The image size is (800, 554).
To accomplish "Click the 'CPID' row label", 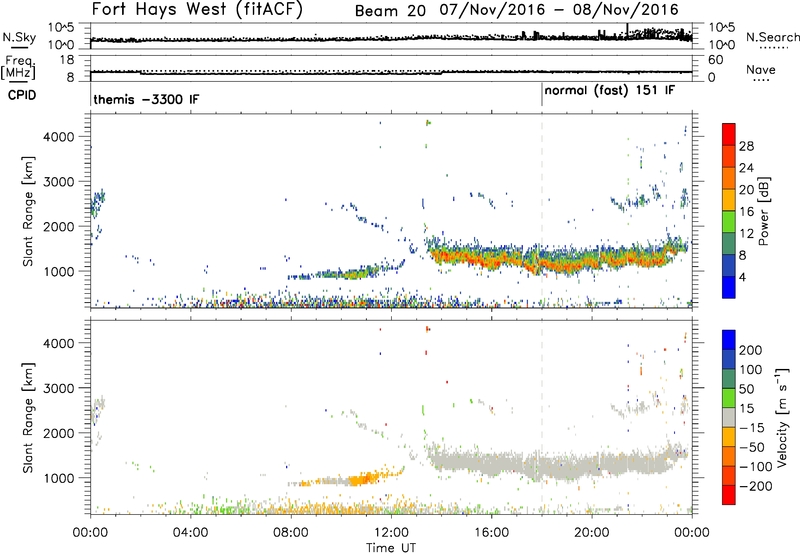I will (x=22, y=95).
